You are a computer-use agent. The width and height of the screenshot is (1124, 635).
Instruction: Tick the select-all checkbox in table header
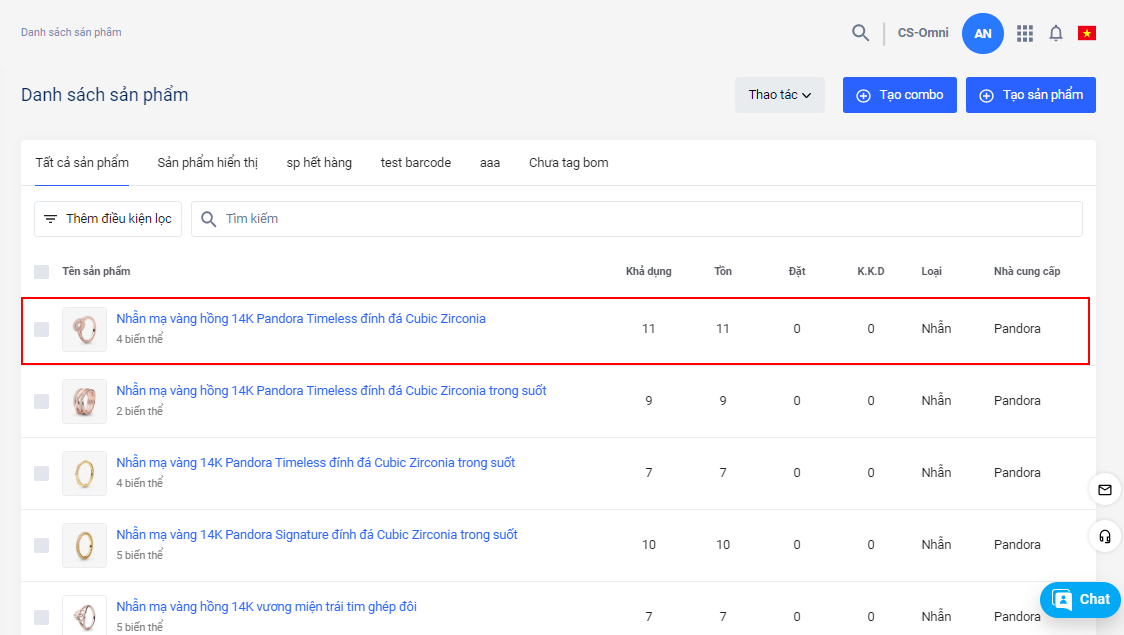pos(42,272)
